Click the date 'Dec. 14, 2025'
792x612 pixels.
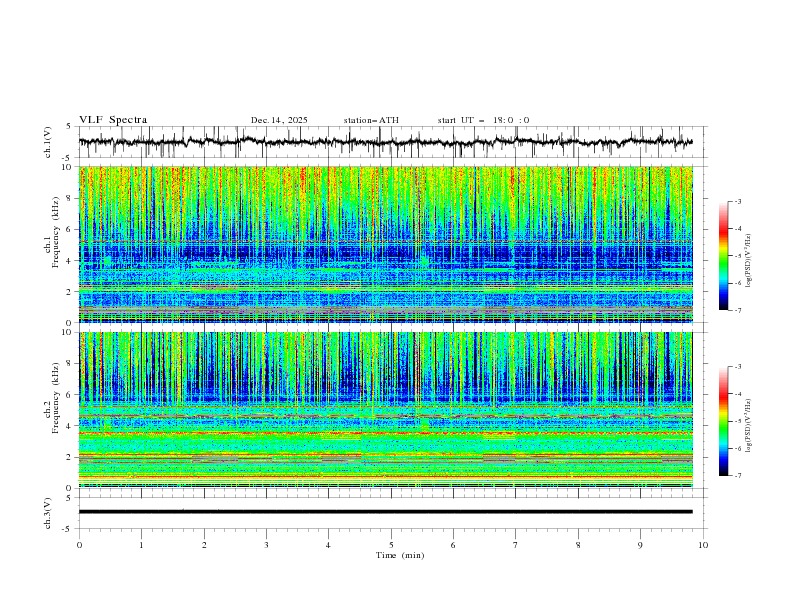(279, 120)
